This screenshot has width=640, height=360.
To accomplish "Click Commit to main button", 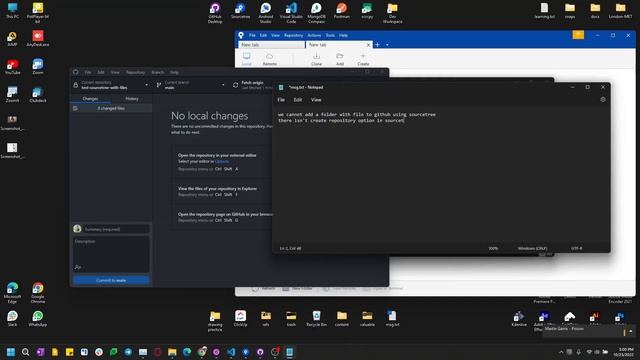I will tap(111, 280).
